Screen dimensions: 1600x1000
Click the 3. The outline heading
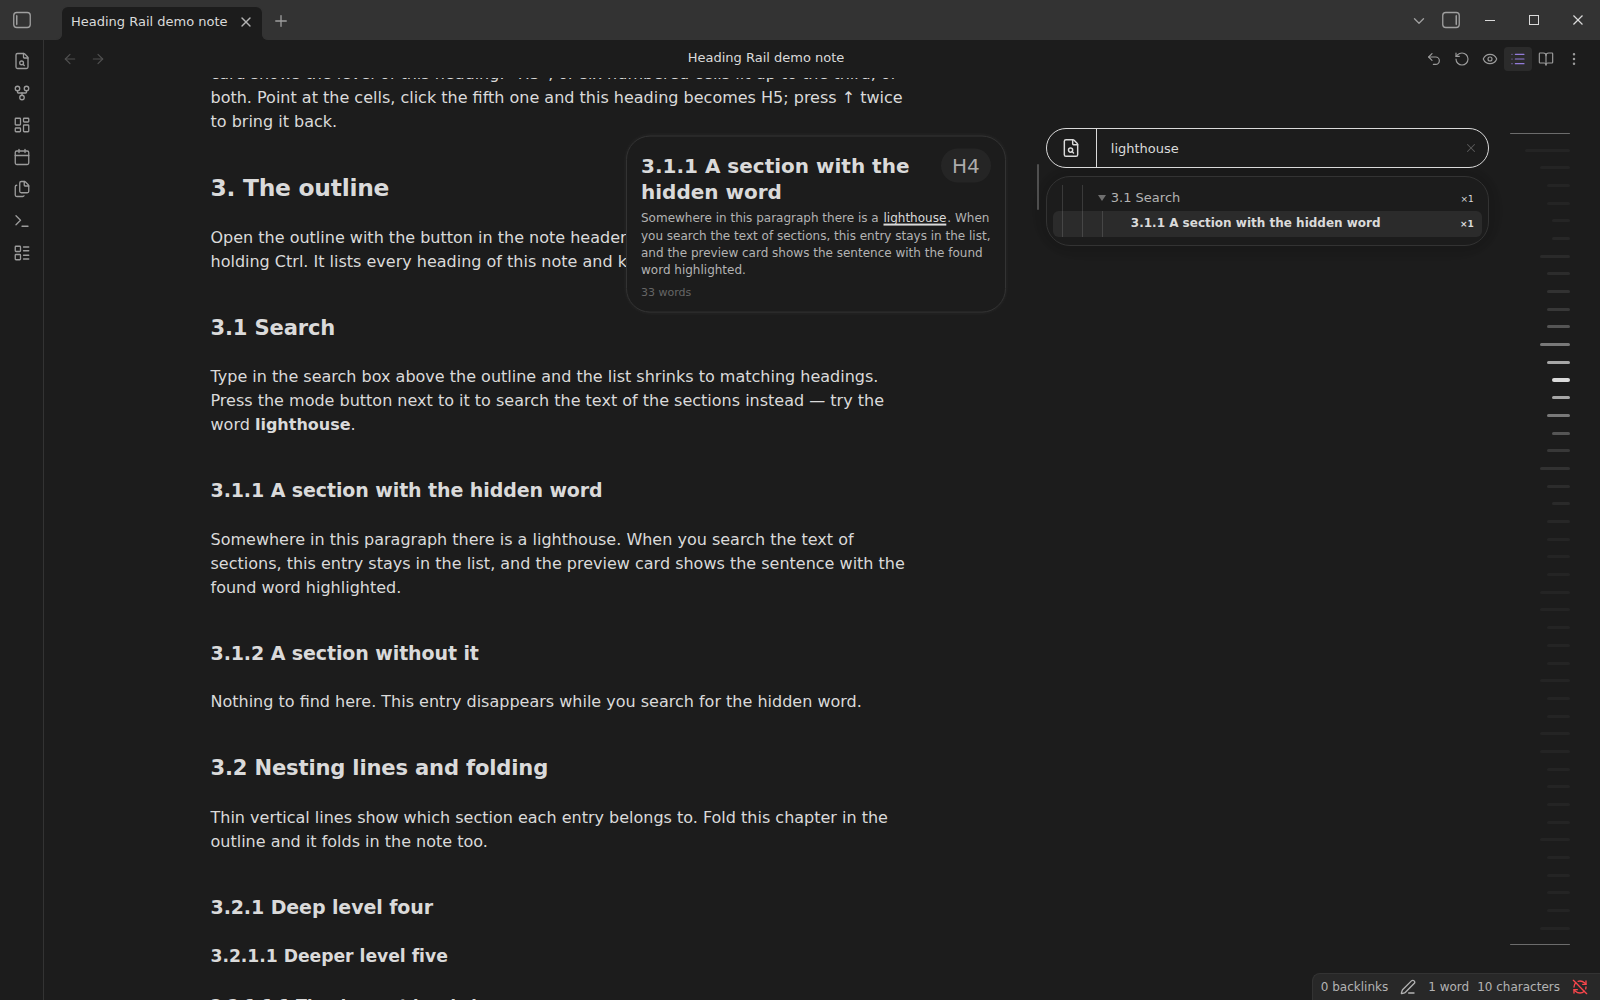click(299, 188)
